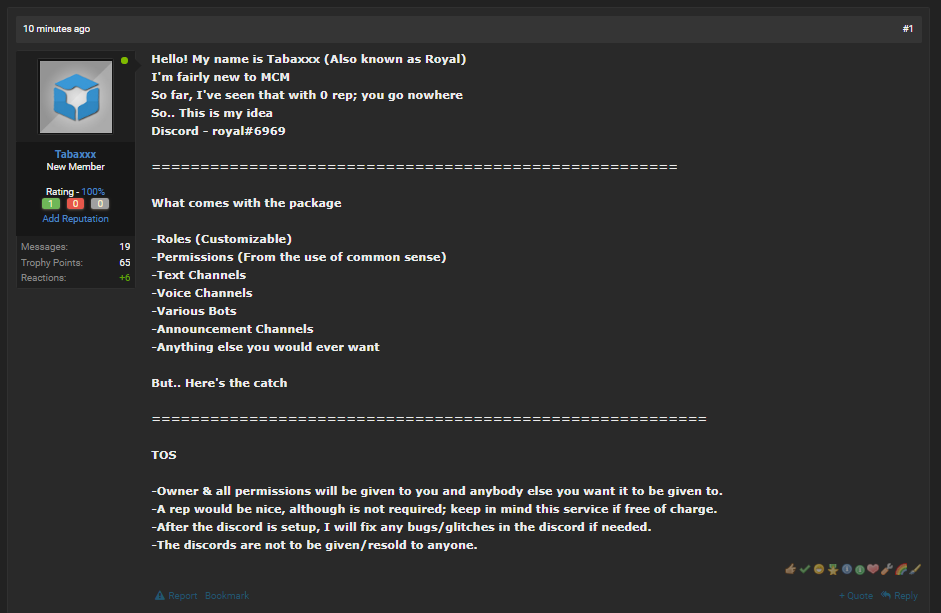Open the post number #1 permalink
This screenshot has height=613, width=941.
click(x=907, y=29)
